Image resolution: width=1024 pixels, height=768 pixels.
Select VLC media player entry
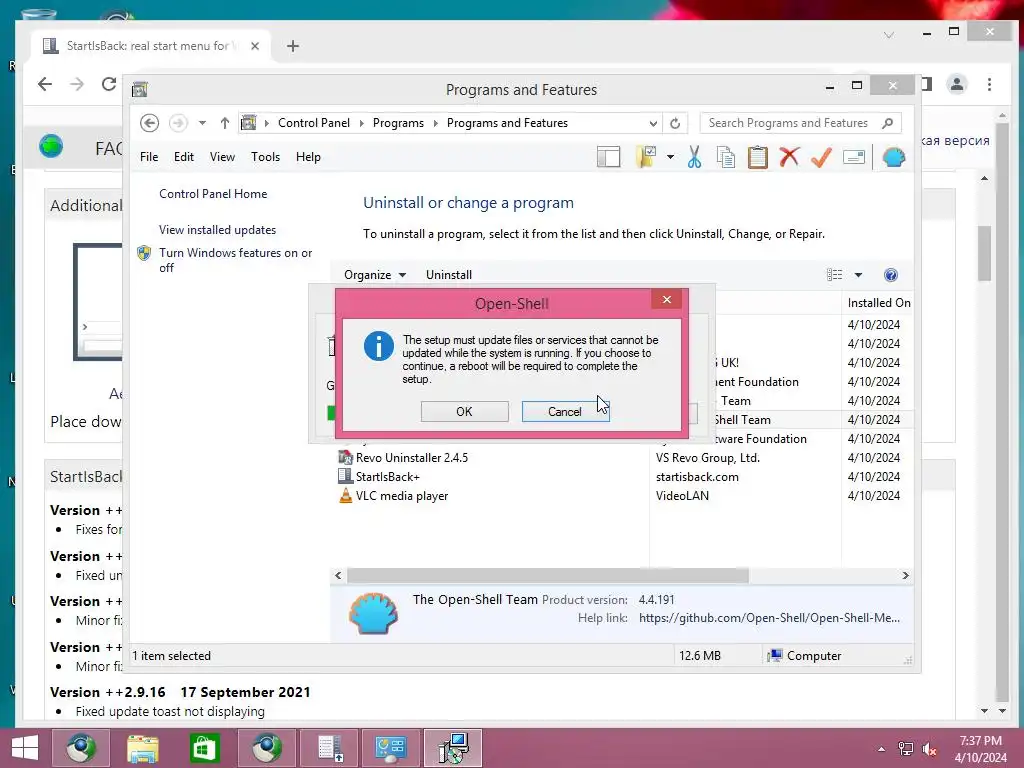click(402, 496)
